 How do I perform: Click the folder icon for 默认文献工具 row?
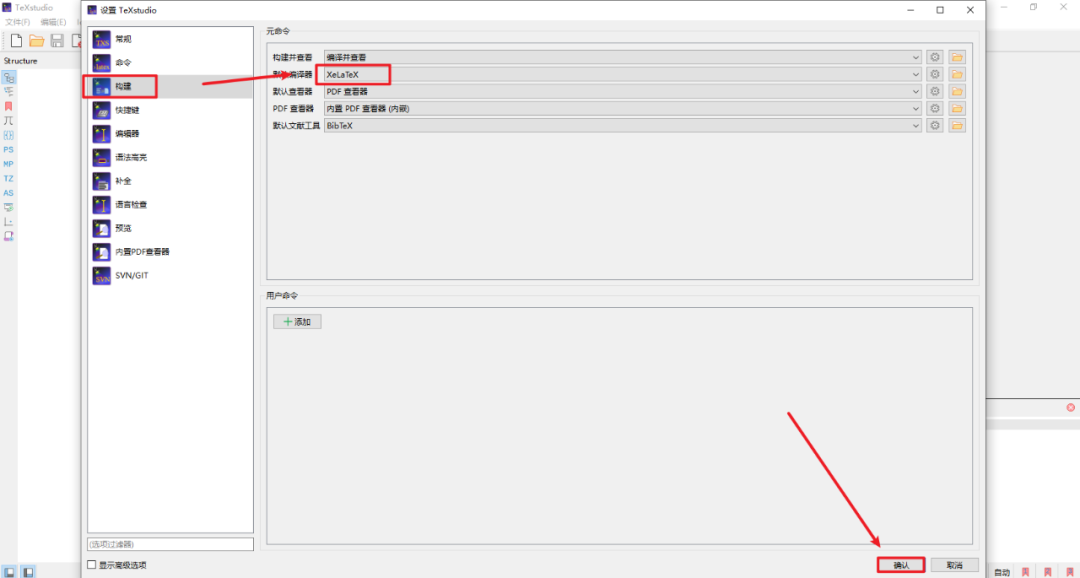[x=957, y=125]
